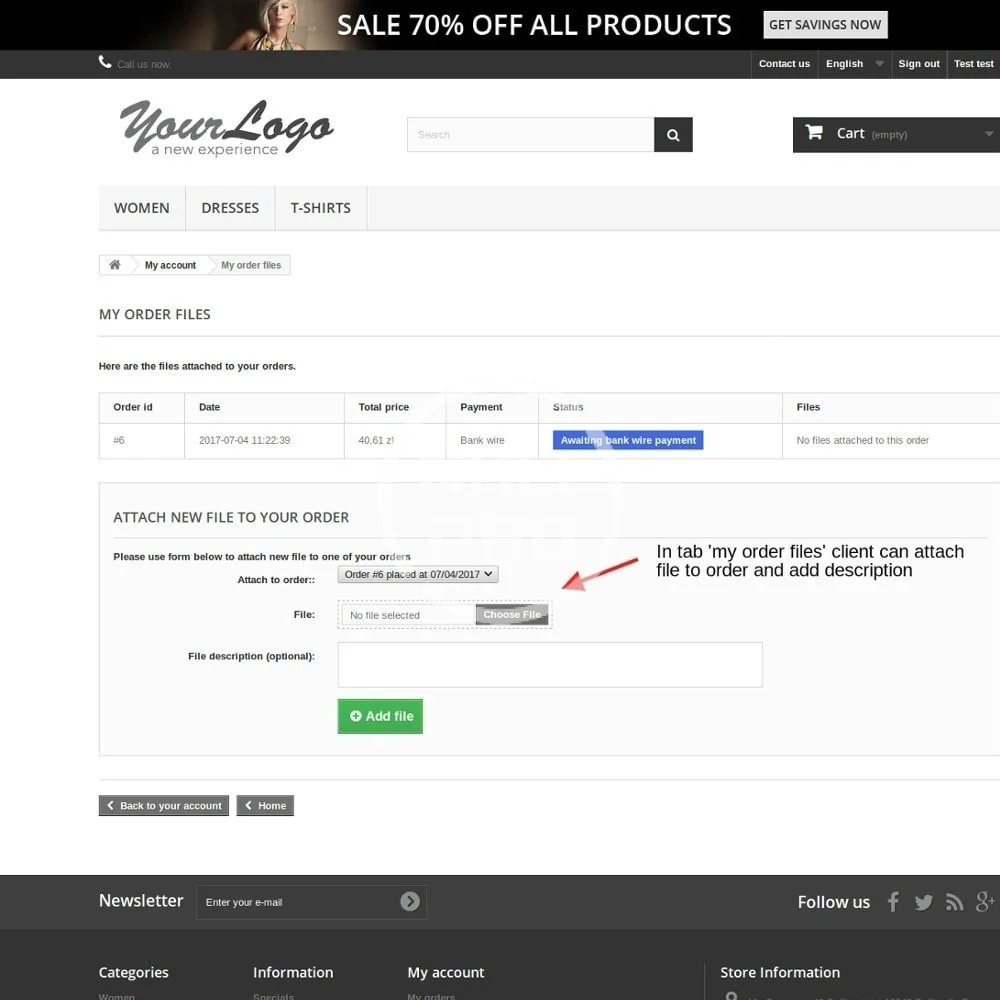Click the Sign out link
Screen dimensions: 1000x1000
click(918, 64)
